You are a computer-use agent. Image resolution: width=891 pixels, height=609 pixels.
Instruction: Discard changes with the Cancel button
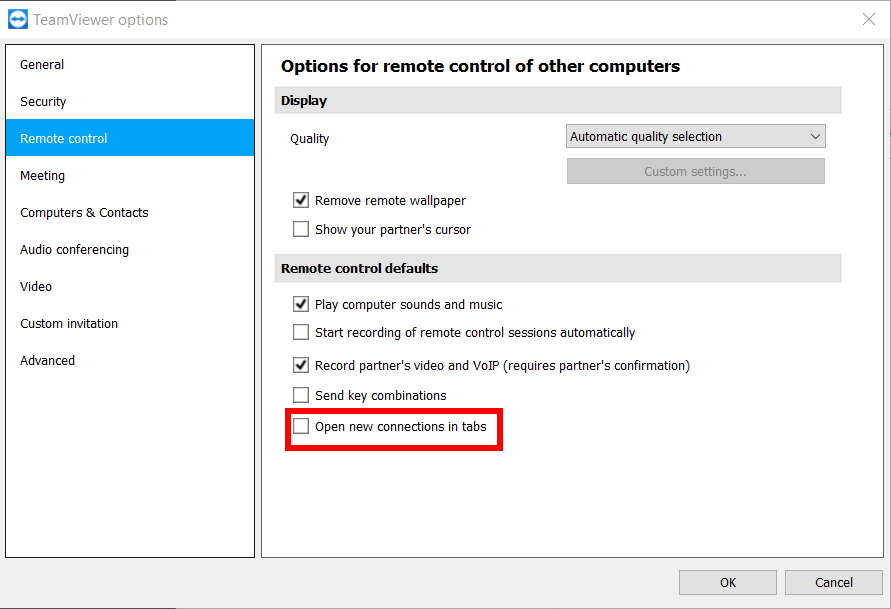(x=834, y=582)
